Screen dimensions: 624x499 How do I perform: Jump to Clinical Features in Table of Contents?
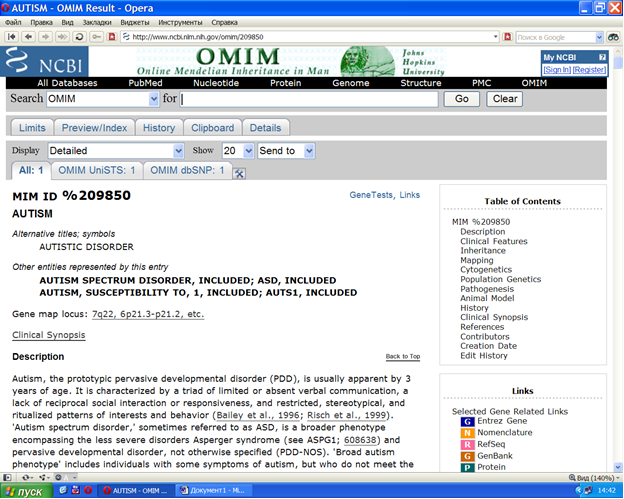click(493, 241)
